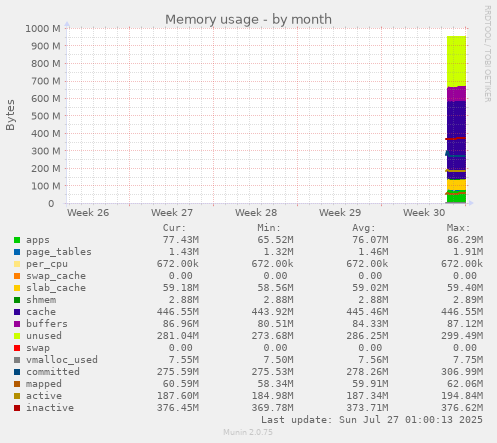Click the purple buffers band in graph
The height and width of the screenshot is (443, 497).
(x=456, y=94)
